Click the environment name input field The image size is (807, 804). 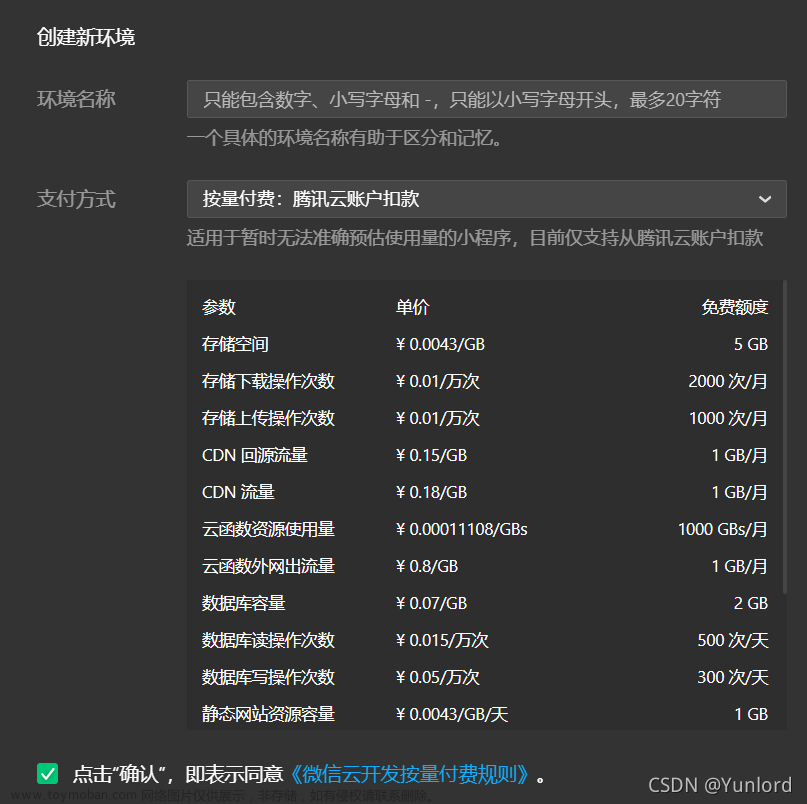point(486,99)
